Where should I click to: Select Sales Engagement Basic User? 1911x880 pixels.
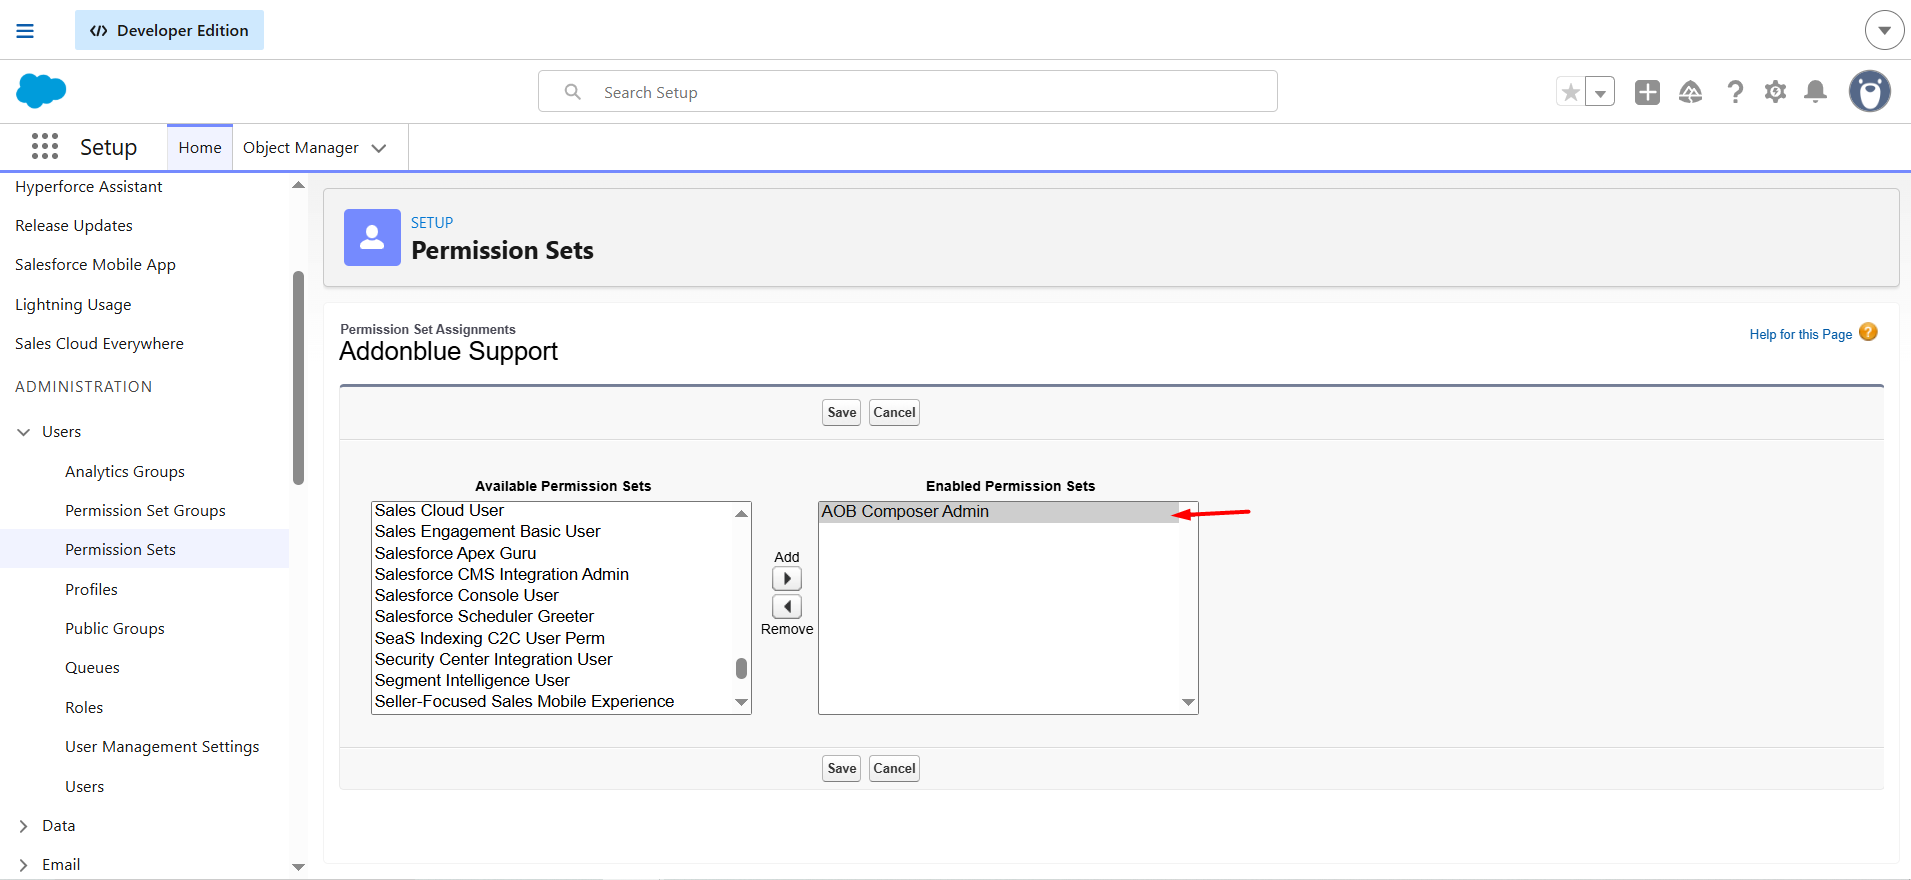(552, 532)
